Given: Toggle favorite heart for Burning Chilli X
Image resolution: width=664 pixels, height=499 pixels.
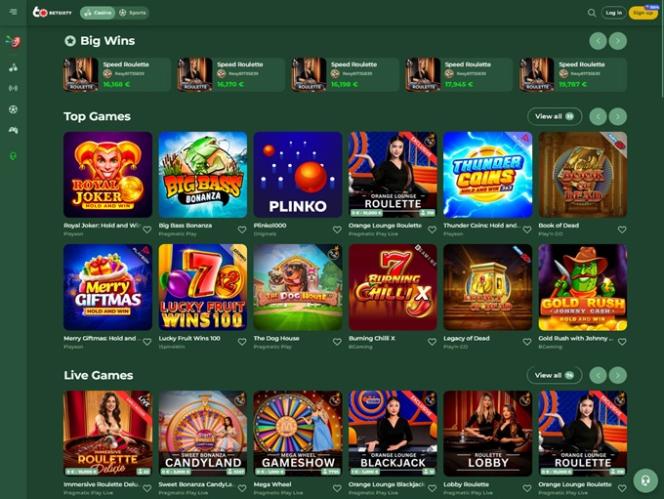Looking at the screenshot, I should [x=432, y=341].
